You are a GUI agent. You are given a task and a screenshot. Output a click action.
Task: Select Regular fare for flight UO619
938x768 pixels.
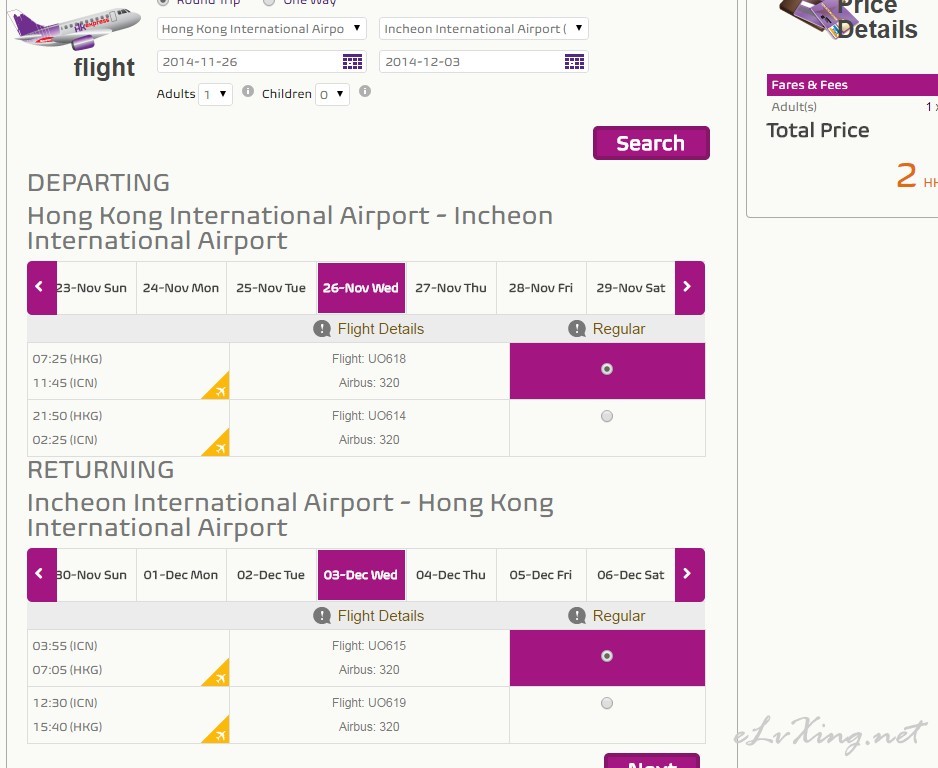(x=607, y=703)
